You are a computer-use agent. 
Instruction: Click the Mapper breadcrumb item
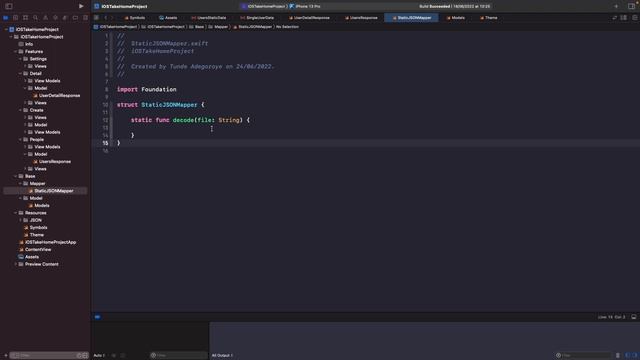(218, 27)
